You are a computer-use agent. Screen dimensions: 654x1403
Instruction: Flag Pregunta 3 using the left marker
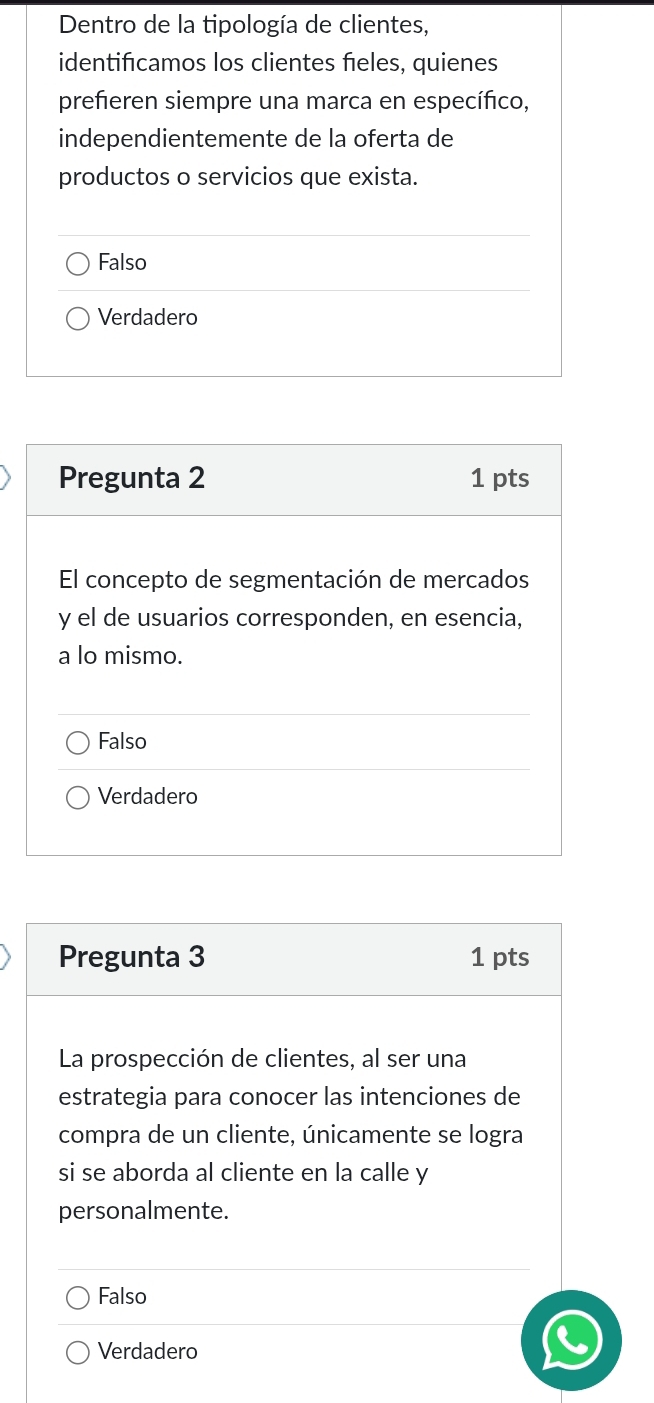[8, 958]
